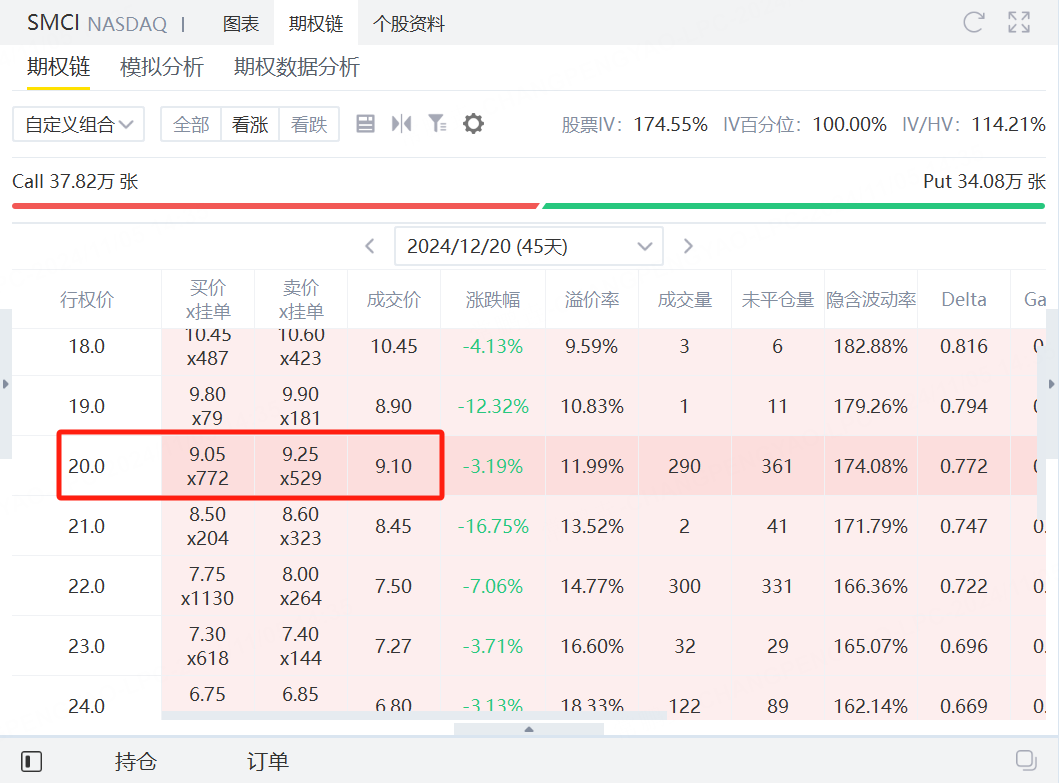The width and height of the screenshot is (1059, 783).
Task: Sort by 涨跌幅 column header
Action: (x=493, y=299)
